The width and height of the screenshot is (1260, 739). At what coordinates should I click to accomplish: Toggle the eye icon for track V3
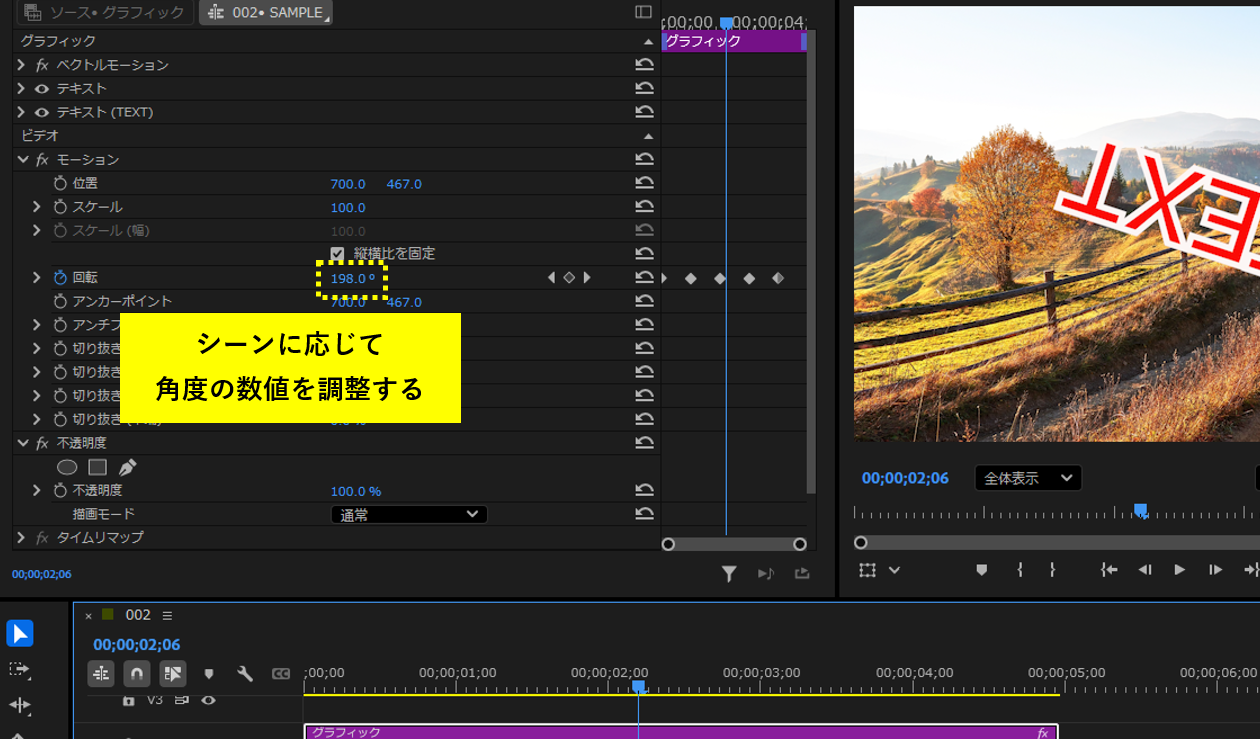208,700
